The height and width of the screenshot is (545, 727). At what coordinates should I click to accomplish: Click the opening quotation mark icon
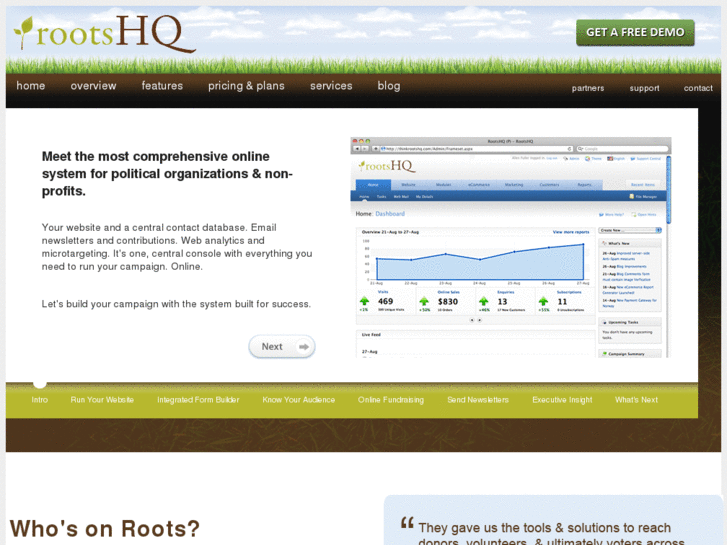point(407,523)
